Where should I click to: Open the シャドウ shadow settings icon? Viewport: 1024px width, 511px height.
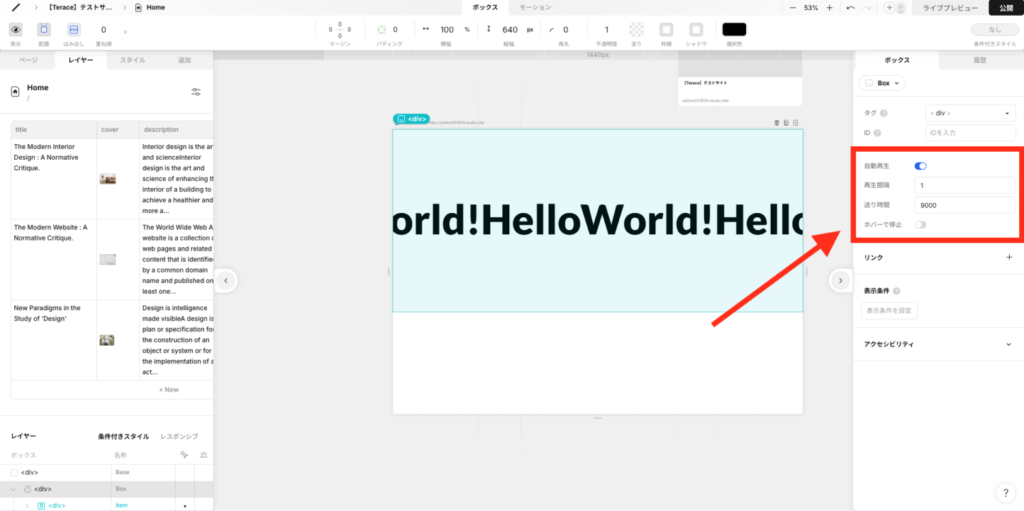click(696, 30)
